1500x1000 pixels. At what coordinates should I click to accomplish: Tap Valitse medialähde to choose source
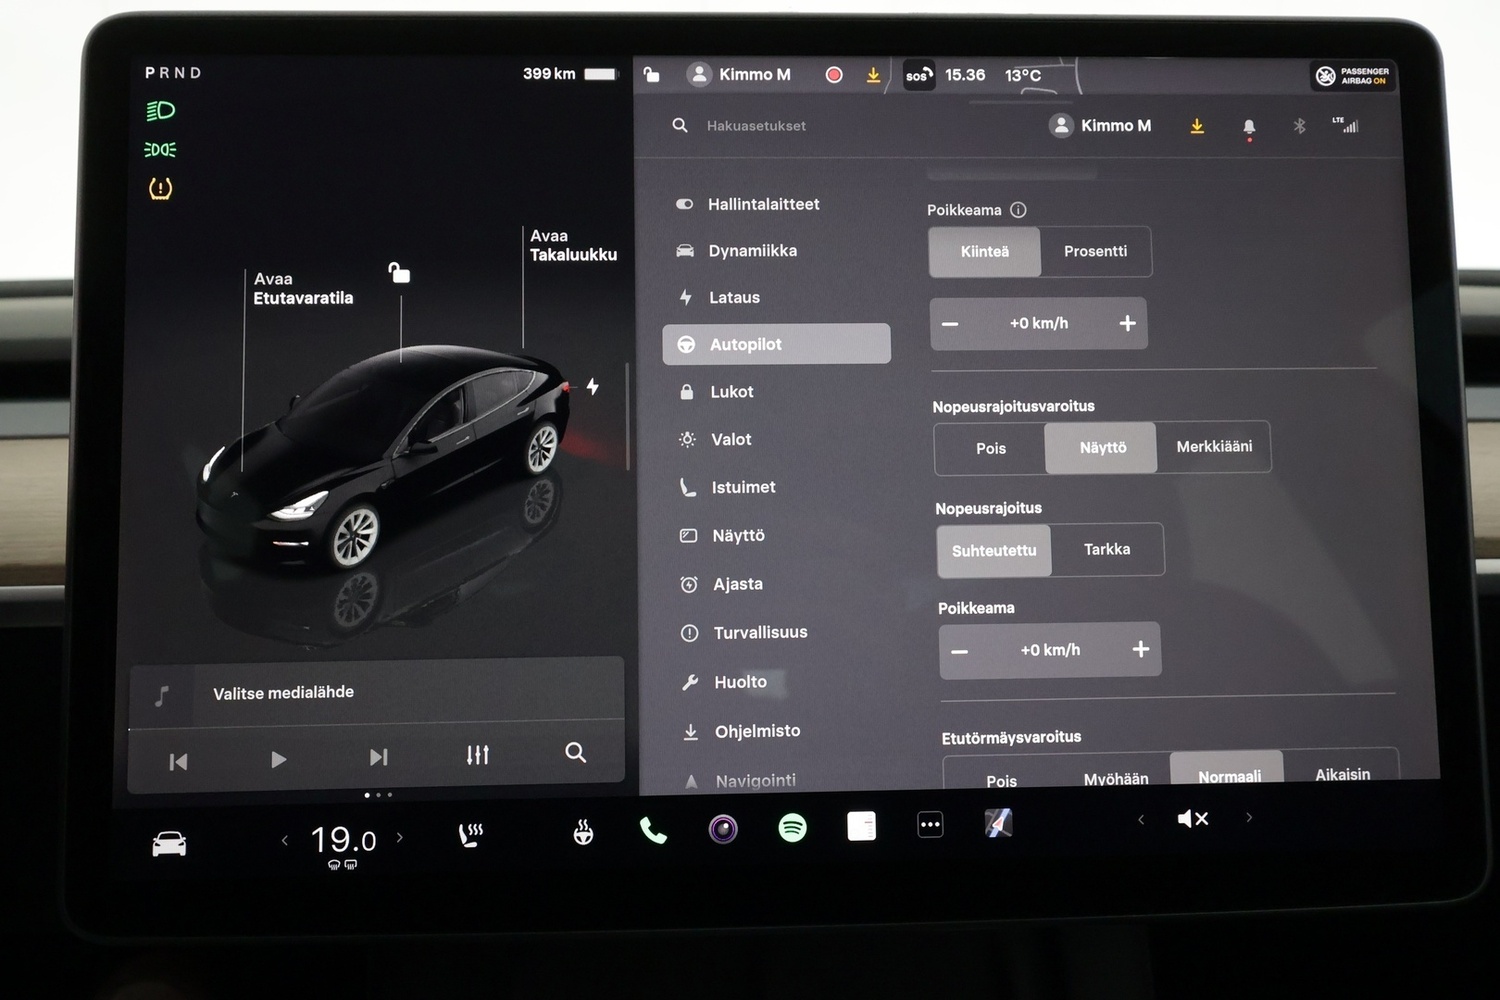pyautogui.click(x=283, y=692)
